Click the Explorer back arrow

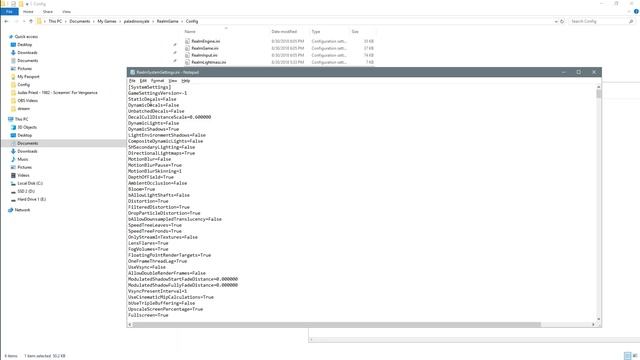point(7,21)
